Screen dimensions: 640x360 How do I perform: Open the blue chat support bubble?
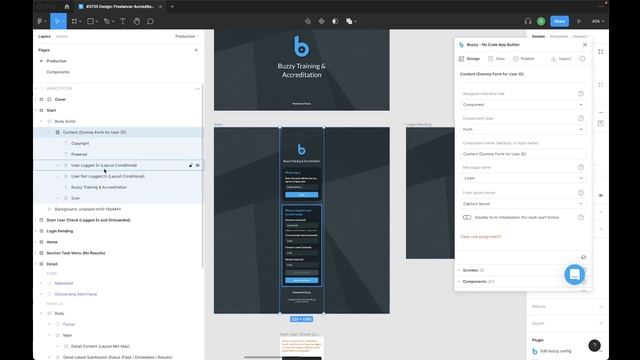click(x=574, y=274)
